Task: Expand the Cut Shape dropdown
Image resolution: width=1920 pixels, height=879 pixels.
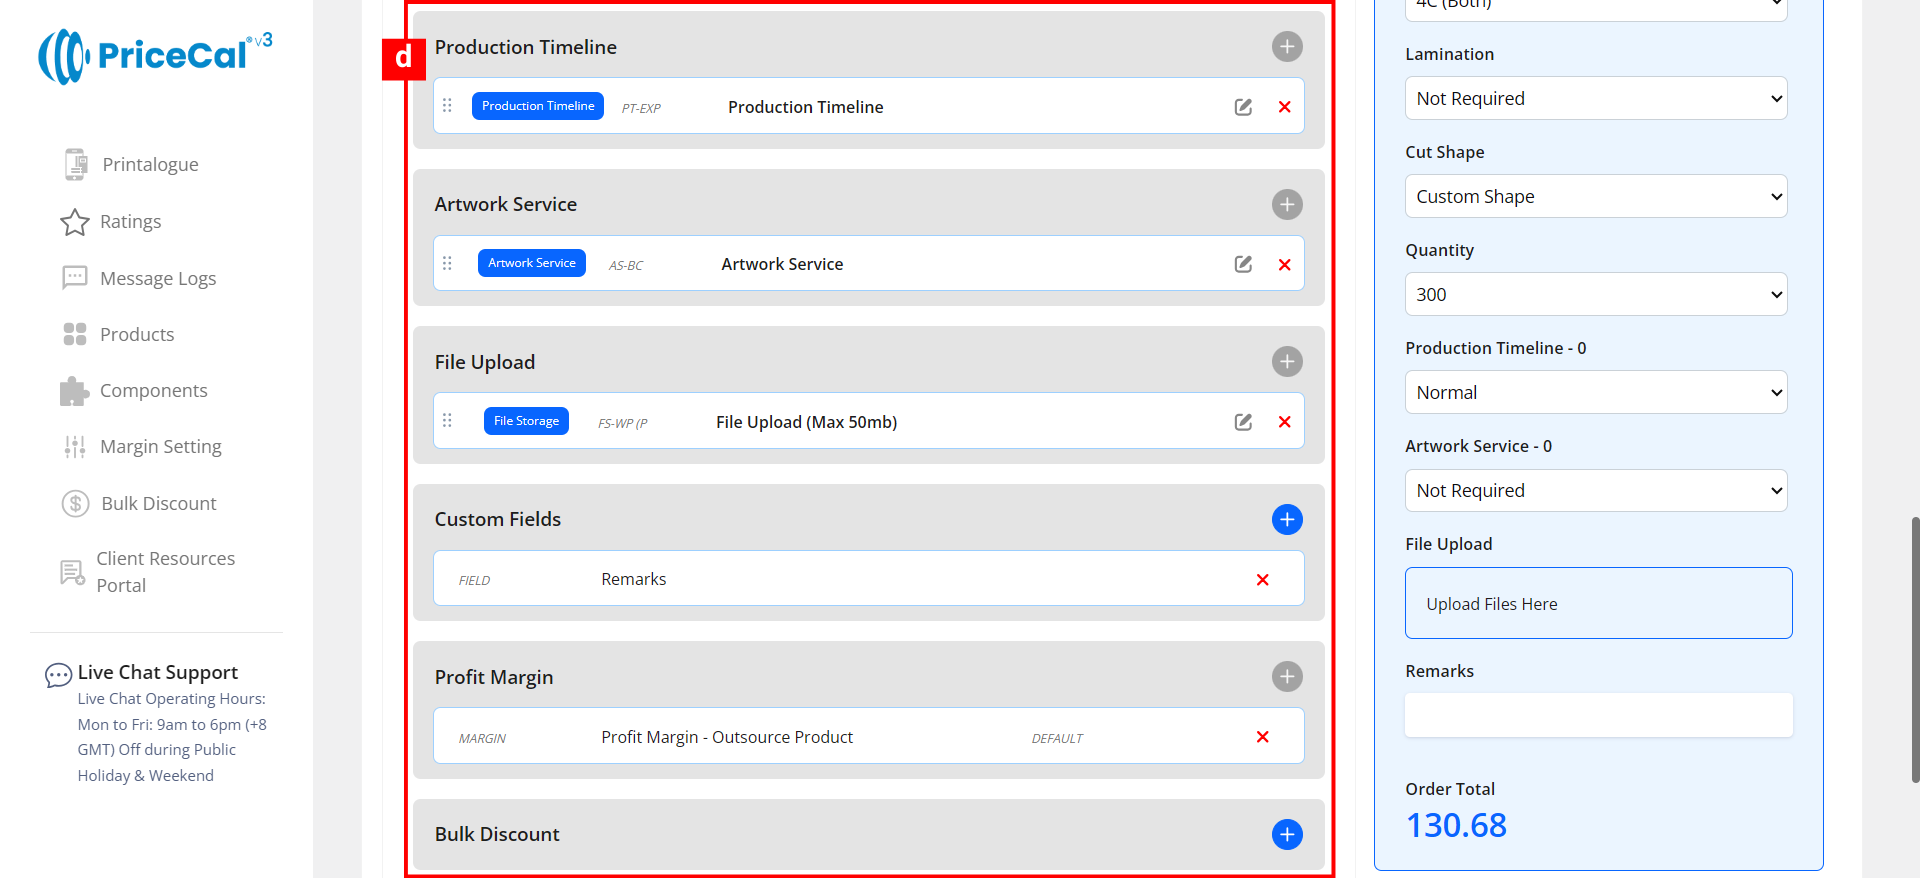Action: (x=1595, y=197)
